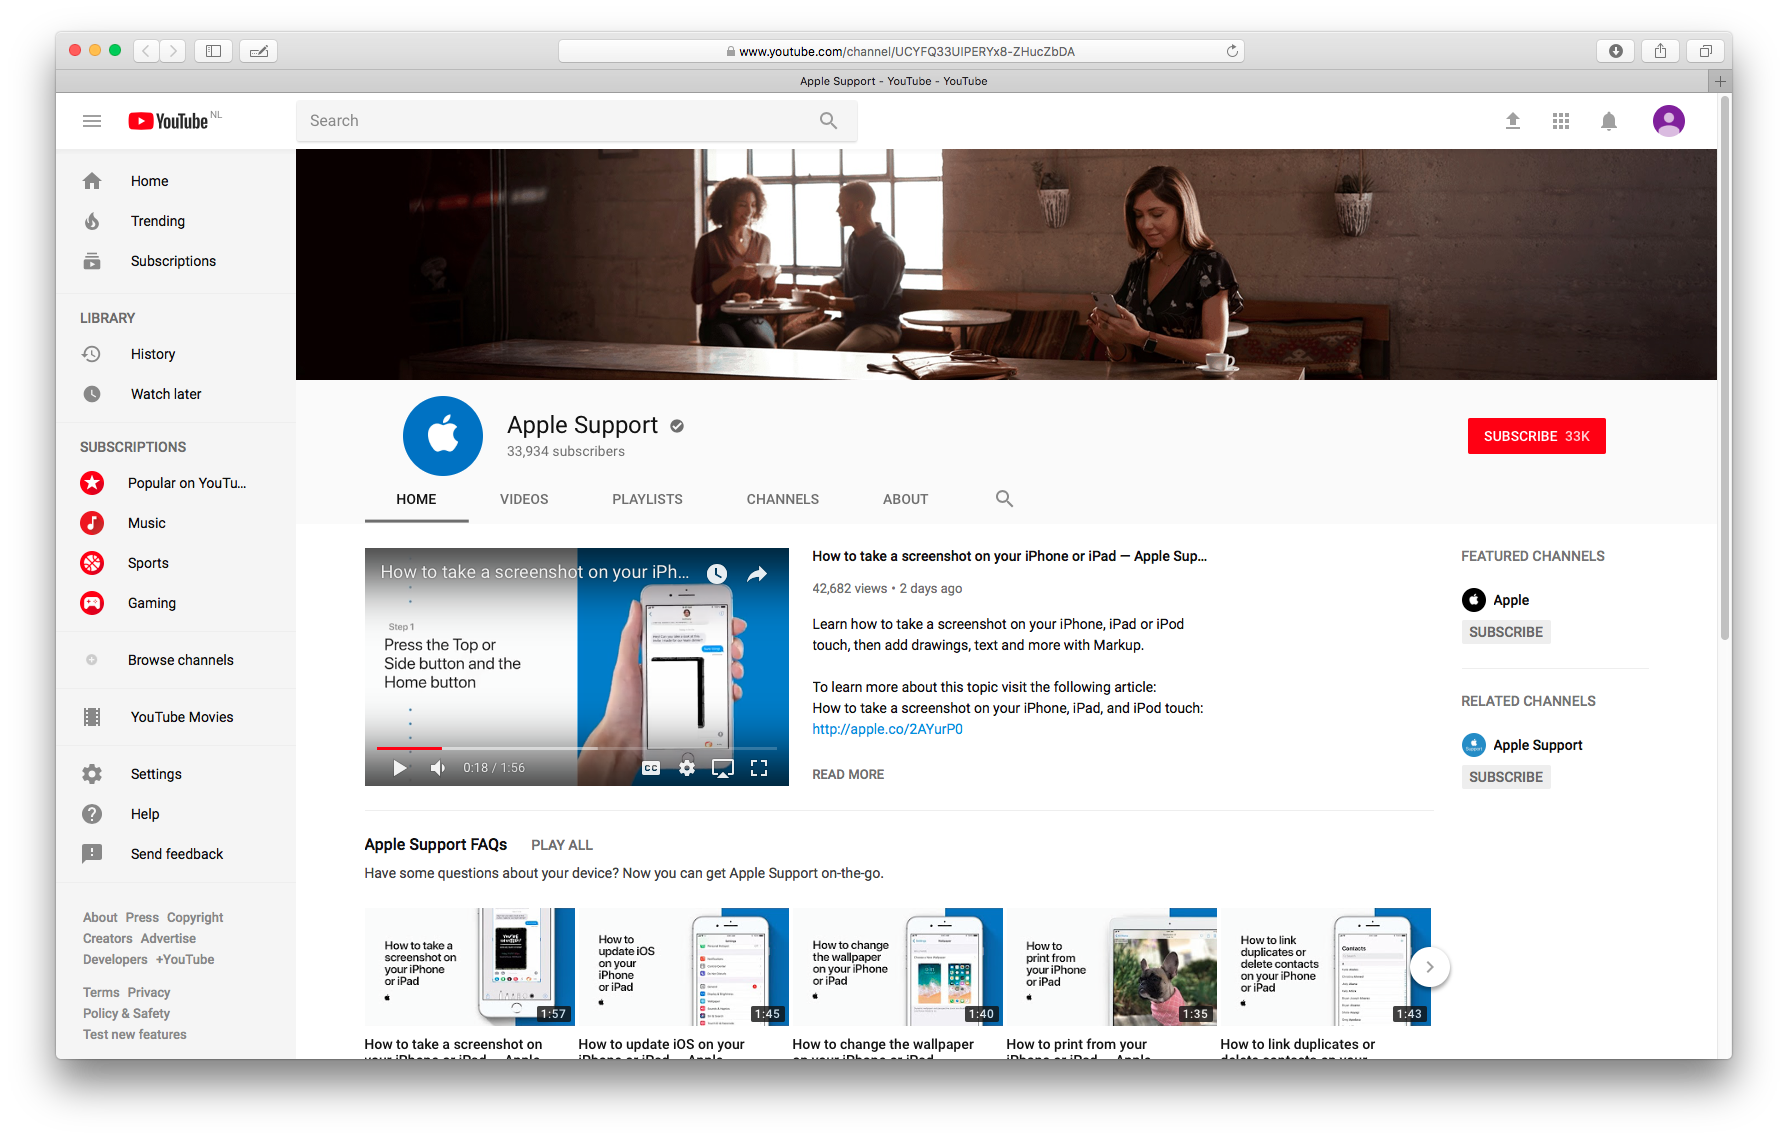Go to Home in sidebar
Viewport: 1788px width, 1139px height.
tap(176, 181)
